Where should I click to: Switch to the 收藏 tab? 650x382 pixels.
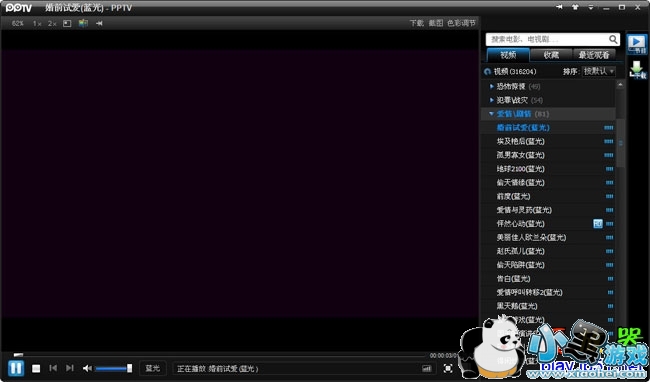(x=551, y=55)
